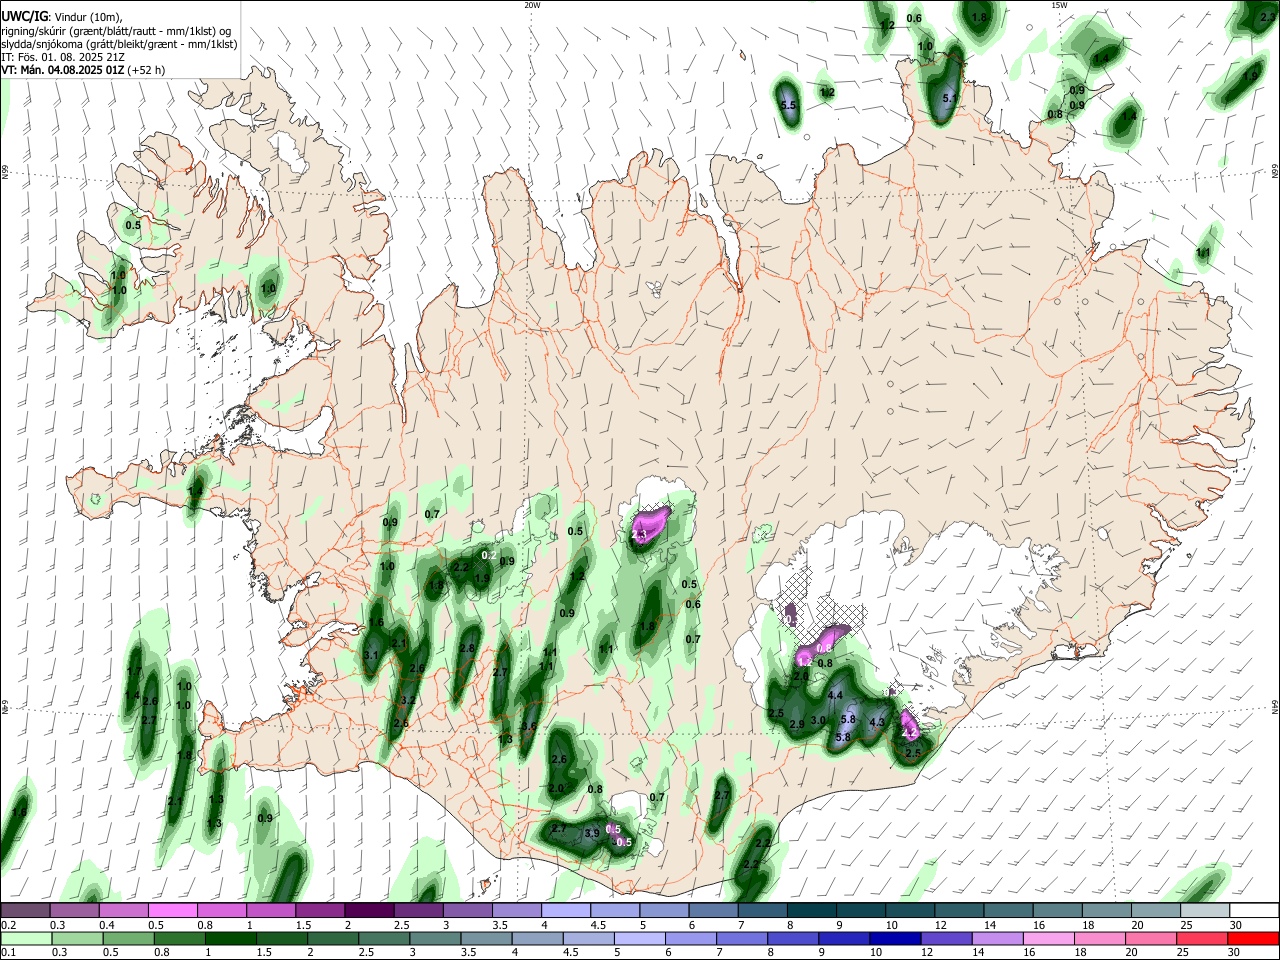
Task: Click the red swatch ending the lower legend row
Action: pyautogui.click(x=1253, y=938)
